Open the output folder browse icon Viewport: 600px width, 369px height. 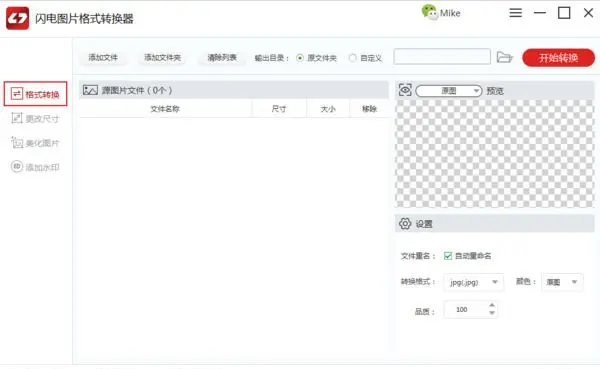tap(504, 57)
